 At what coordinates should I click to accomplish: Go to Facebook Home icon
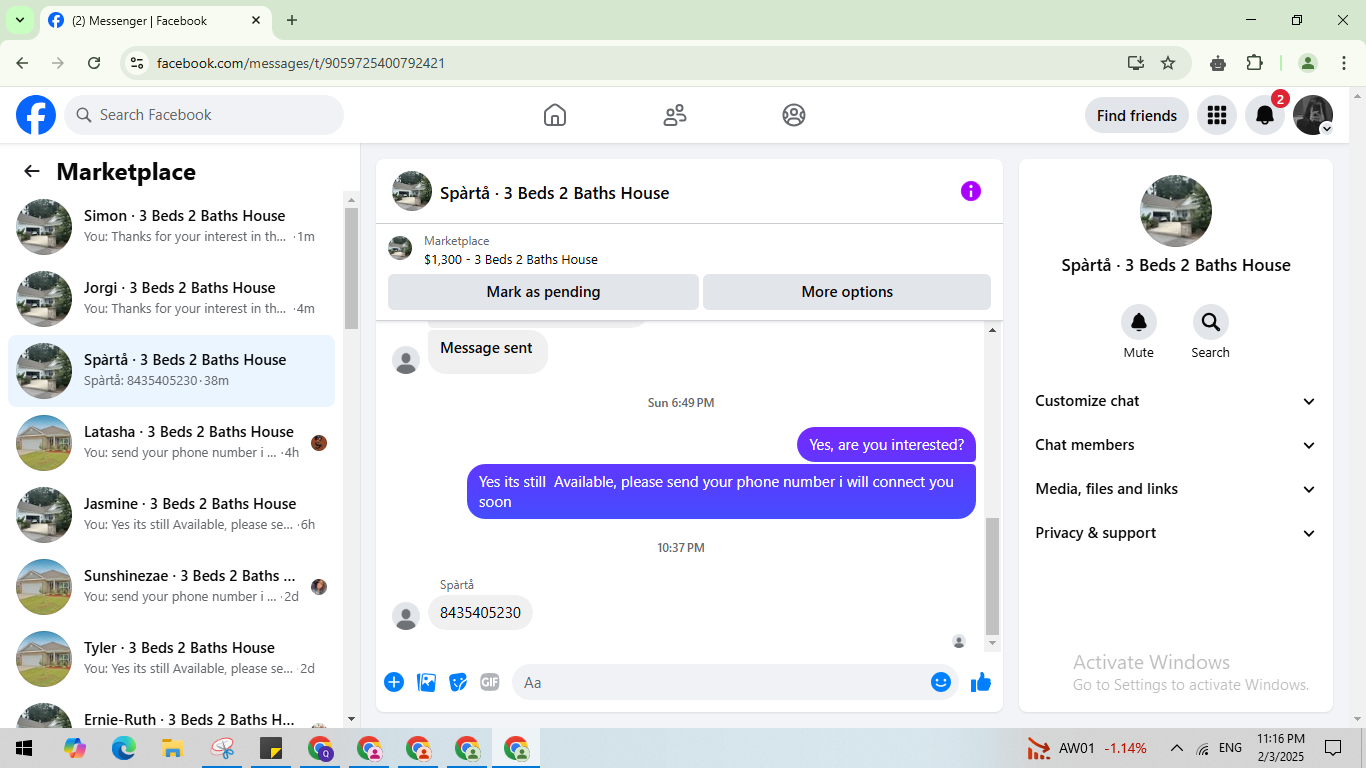pos(555,115)
